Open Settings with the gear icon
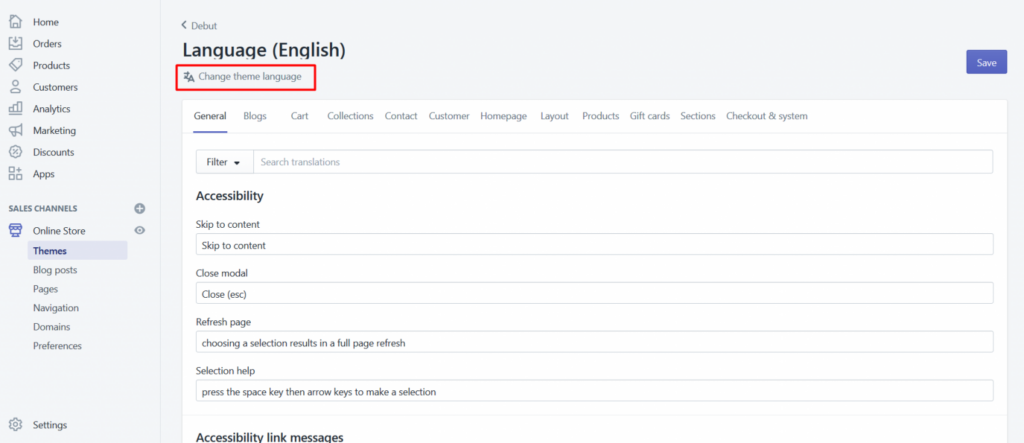1024x443 pixels. click(x=15, y=424)
